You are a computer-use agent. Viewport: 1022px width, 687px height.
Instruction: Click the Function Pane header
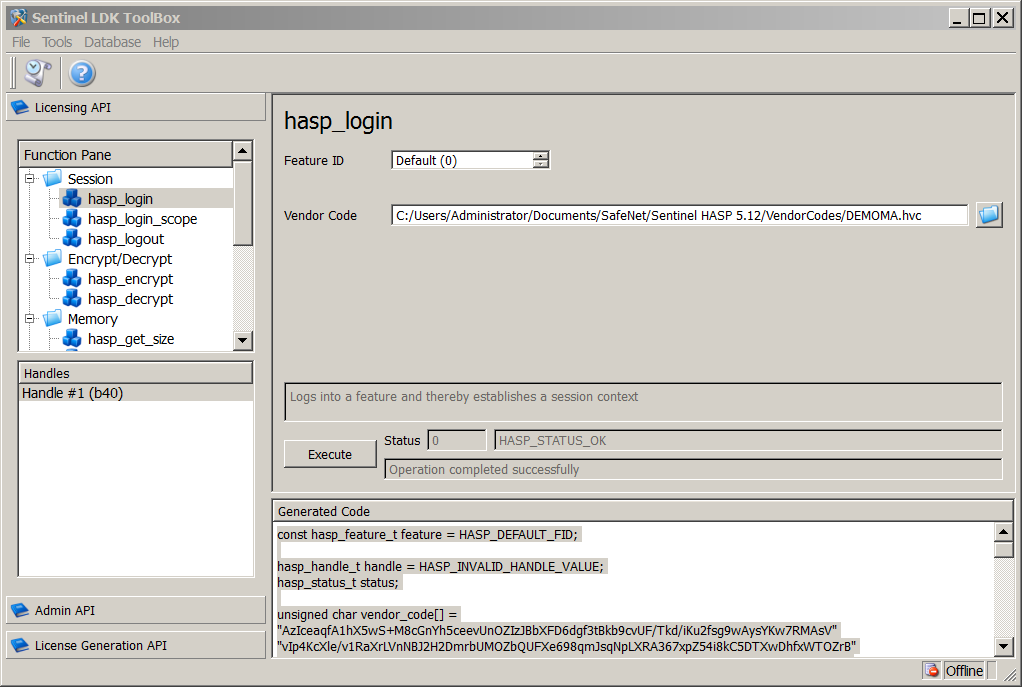125,154
